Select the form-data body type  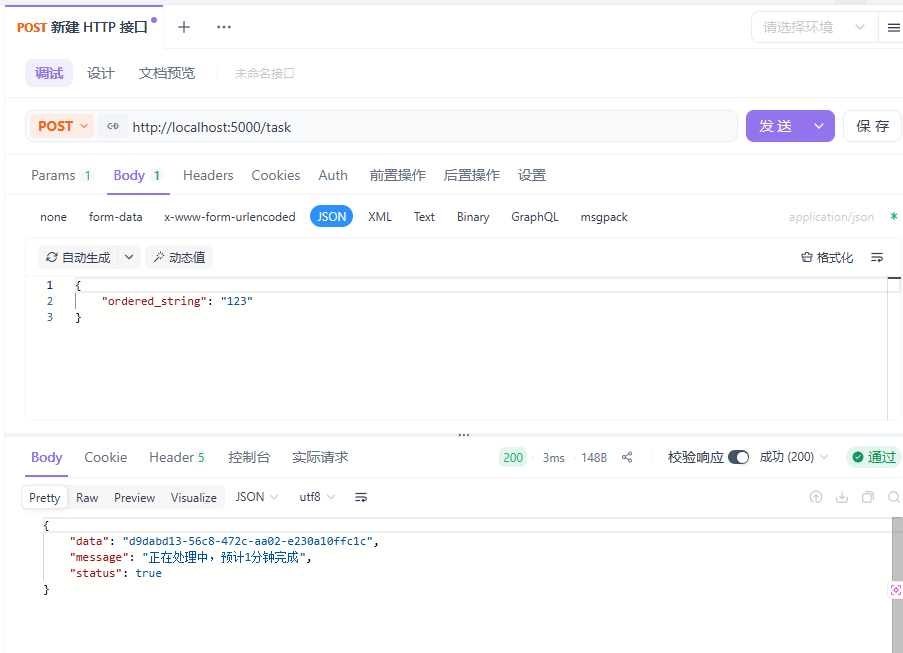point(115,217)
